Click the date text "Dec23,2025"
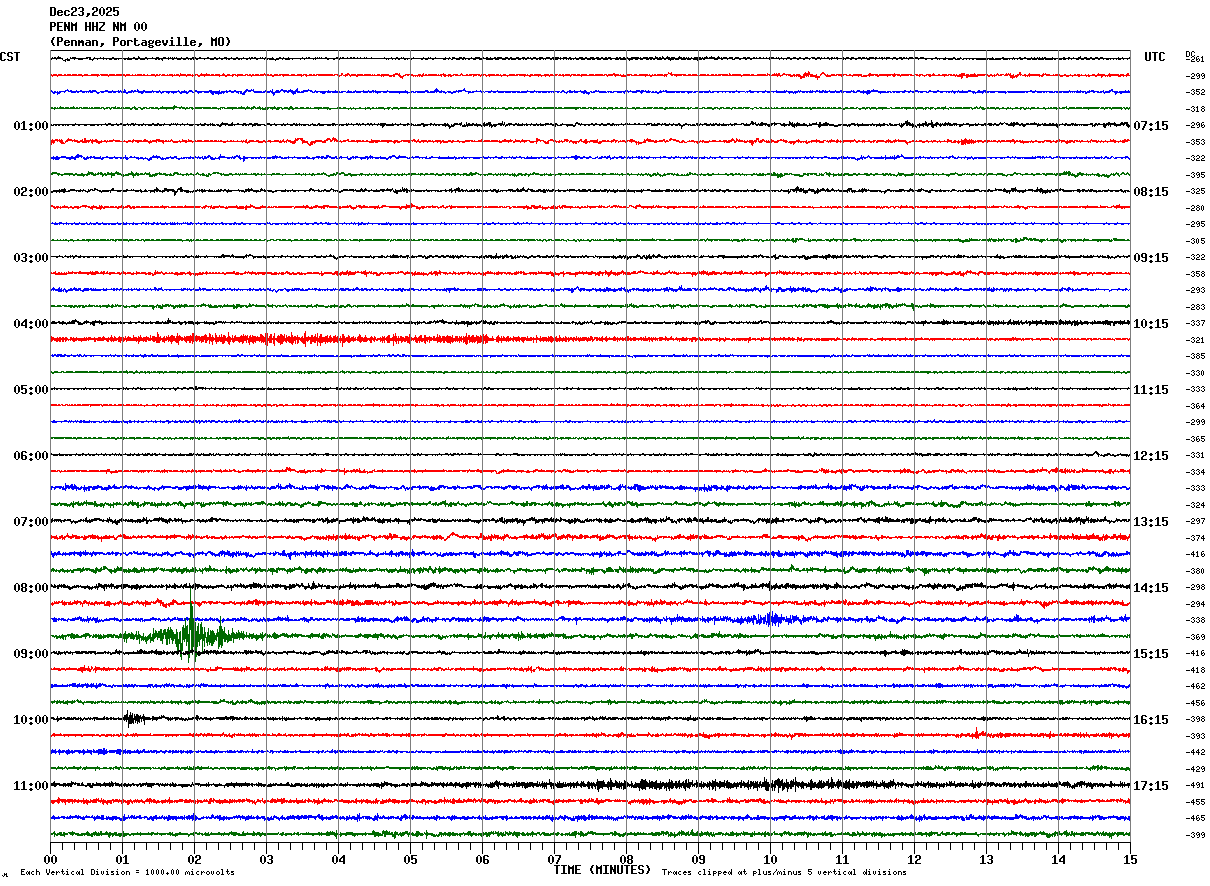 tap(84, 12)
